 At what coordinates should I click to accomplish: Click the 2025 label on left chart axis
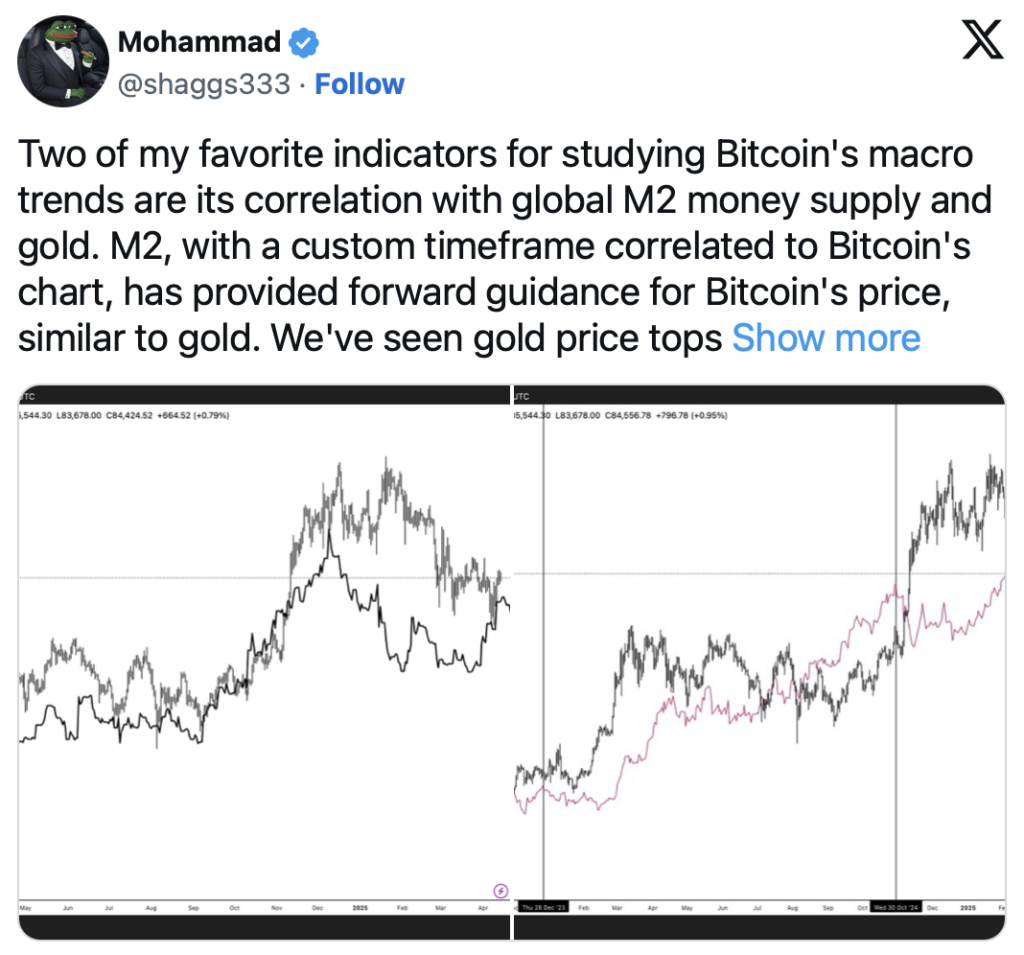[x=360, y=908]
